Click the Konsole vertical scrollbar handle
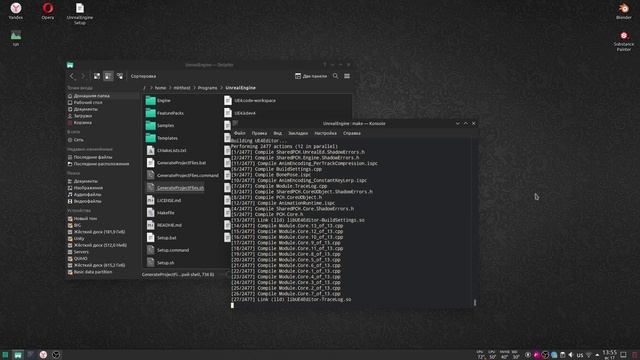This screenshot has height=360, width=640. (x=474, y=302)
